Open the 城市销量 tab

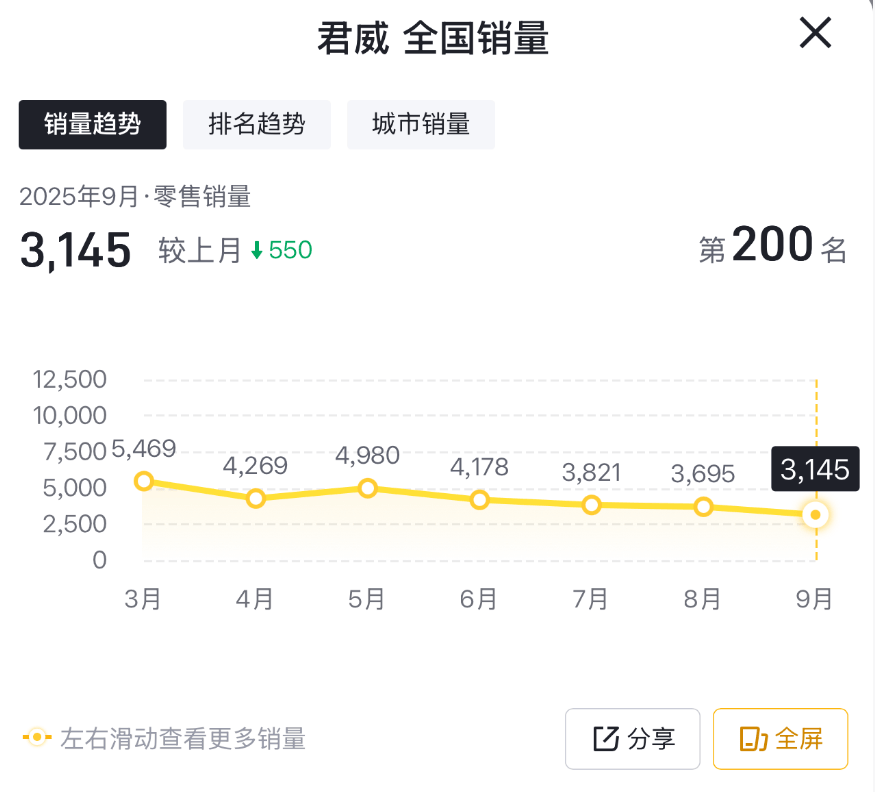coord(421,125)
